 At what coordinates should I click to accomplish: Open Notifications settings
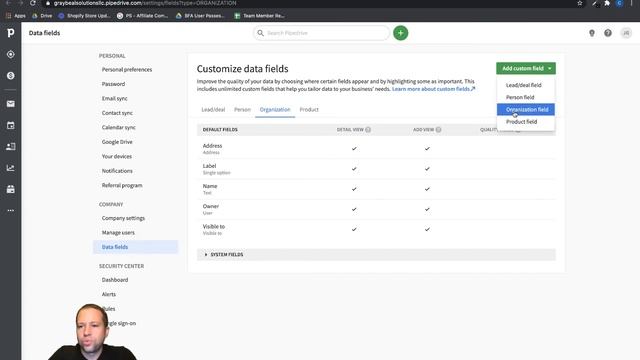pos(117,171)
